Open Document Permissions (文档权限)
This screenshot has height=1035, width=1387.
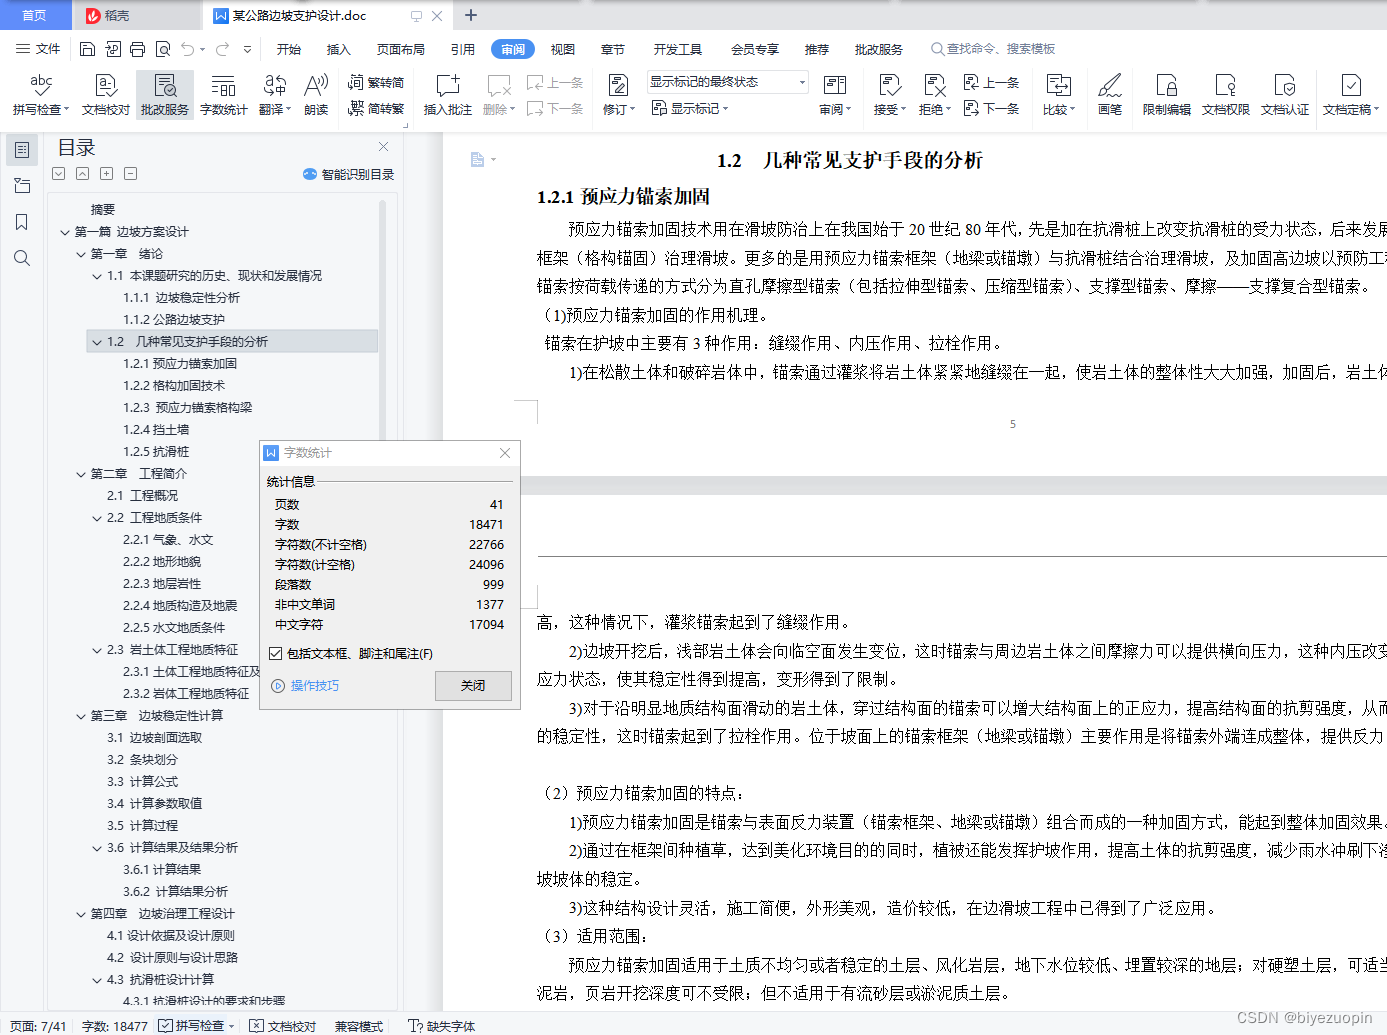click(x=1226, y=95)
